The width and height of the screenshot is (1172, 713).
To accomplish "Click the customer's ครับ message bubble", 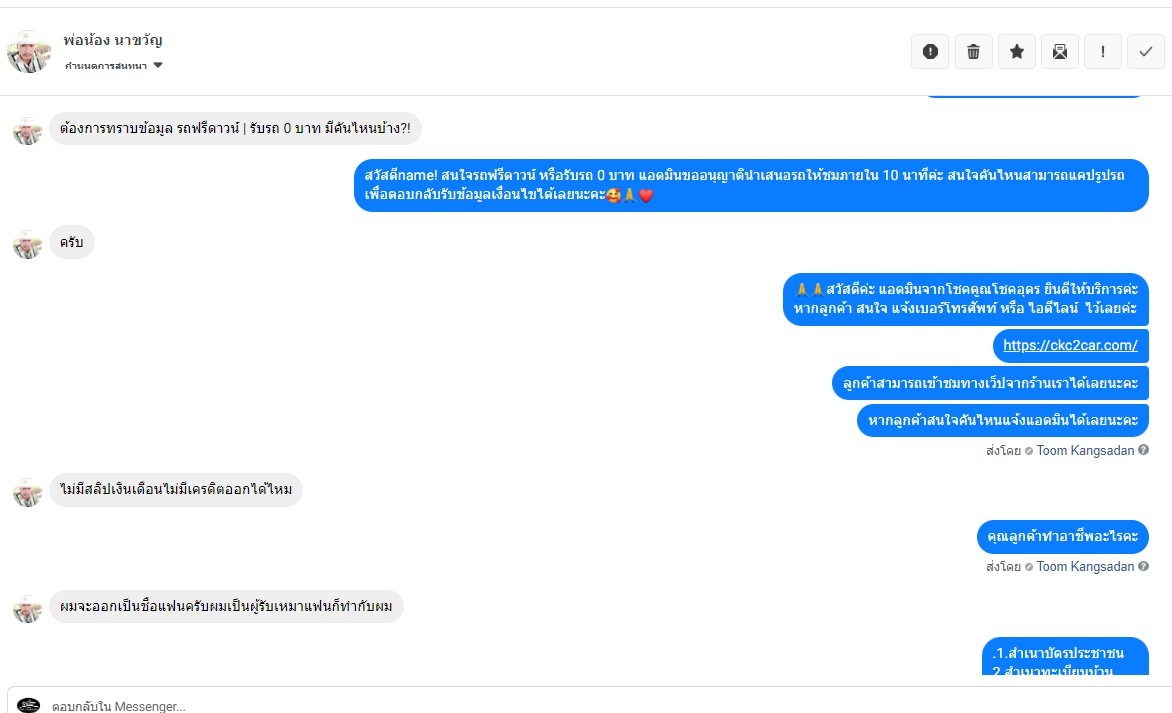I will 72,243.
